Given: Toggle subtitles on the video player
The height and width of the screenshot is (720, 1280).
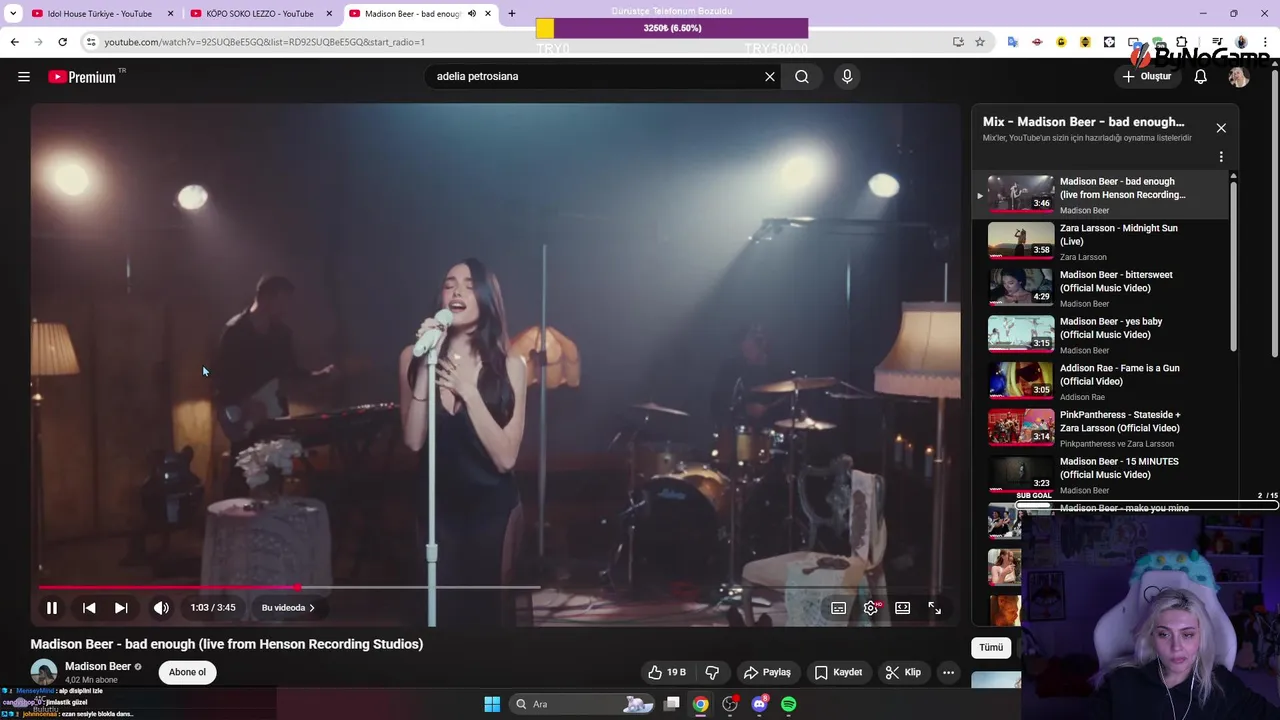Looking at the screenshot, I should pyautogui.click(x=839, y=608).
